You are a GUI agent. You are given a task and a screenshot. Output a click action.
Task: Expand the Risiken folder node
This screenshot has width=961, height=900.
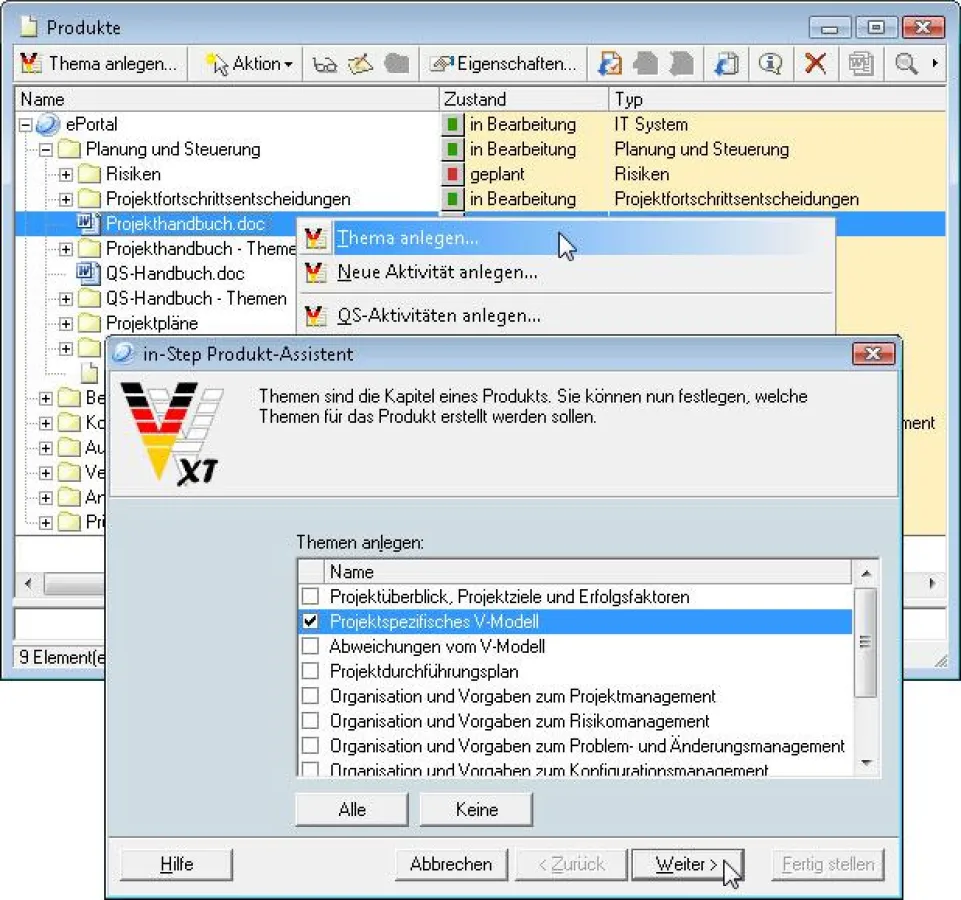click(x=66, y=175)
